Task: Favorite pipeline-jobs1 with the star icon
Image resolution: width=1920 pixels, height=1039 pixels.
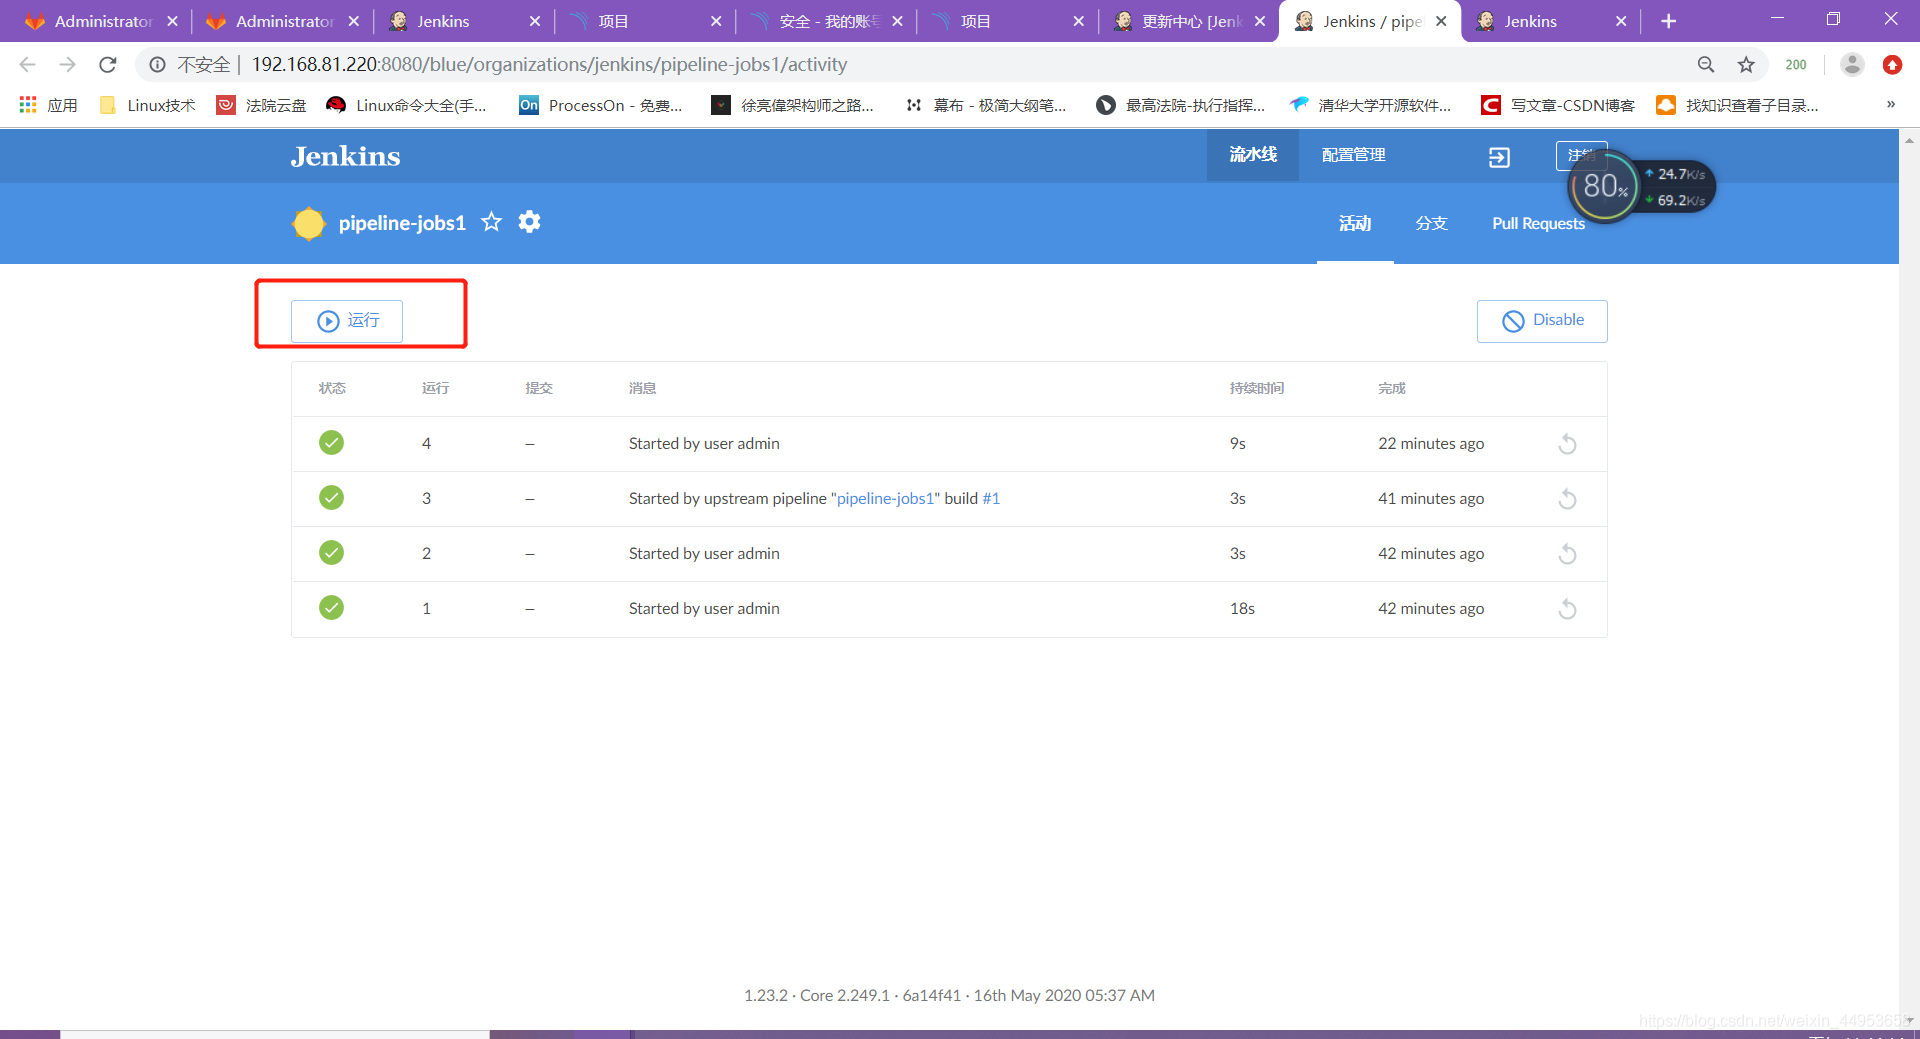Action: (x=491, y=222)
